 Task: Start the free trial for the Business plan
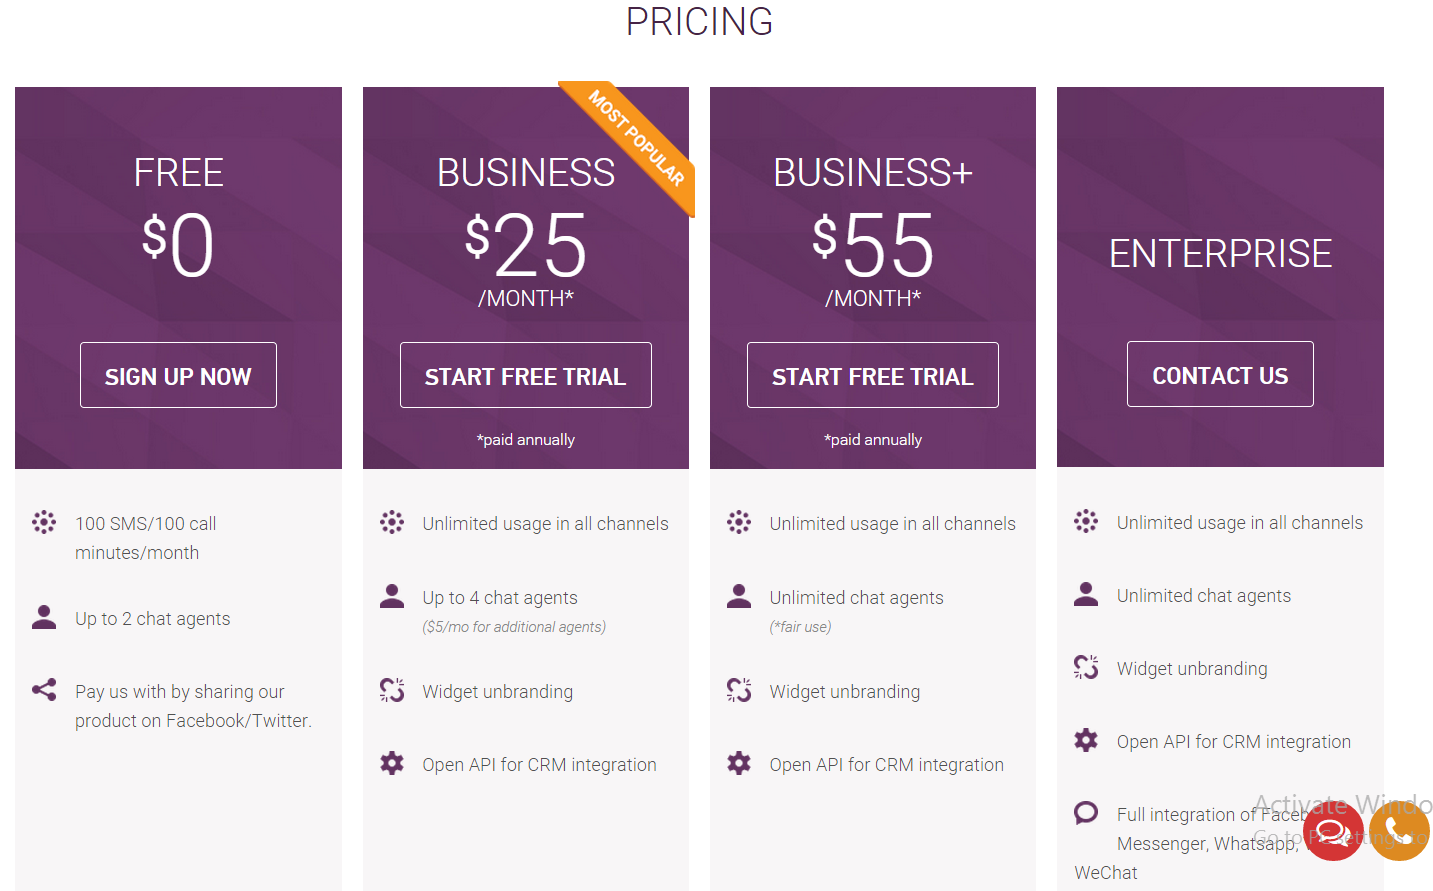[x=526, y=375]
